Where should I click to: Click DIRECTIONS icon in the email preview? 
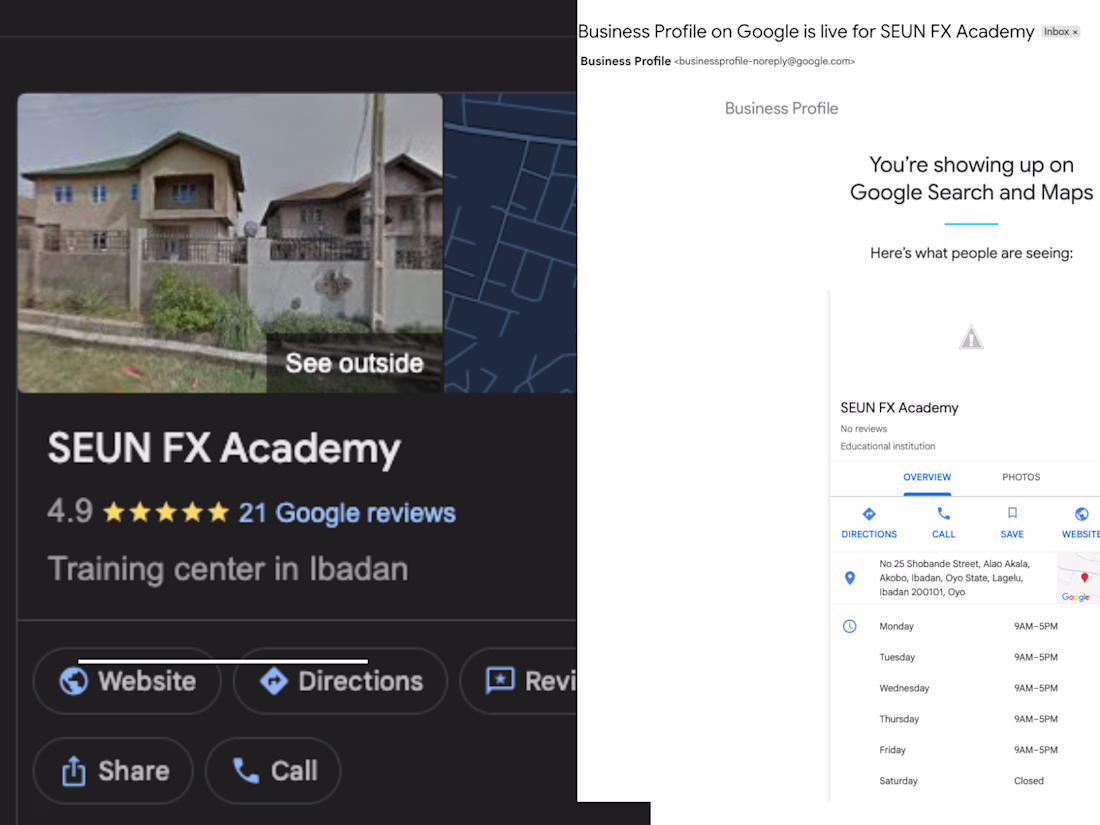[x=868, y=514]
